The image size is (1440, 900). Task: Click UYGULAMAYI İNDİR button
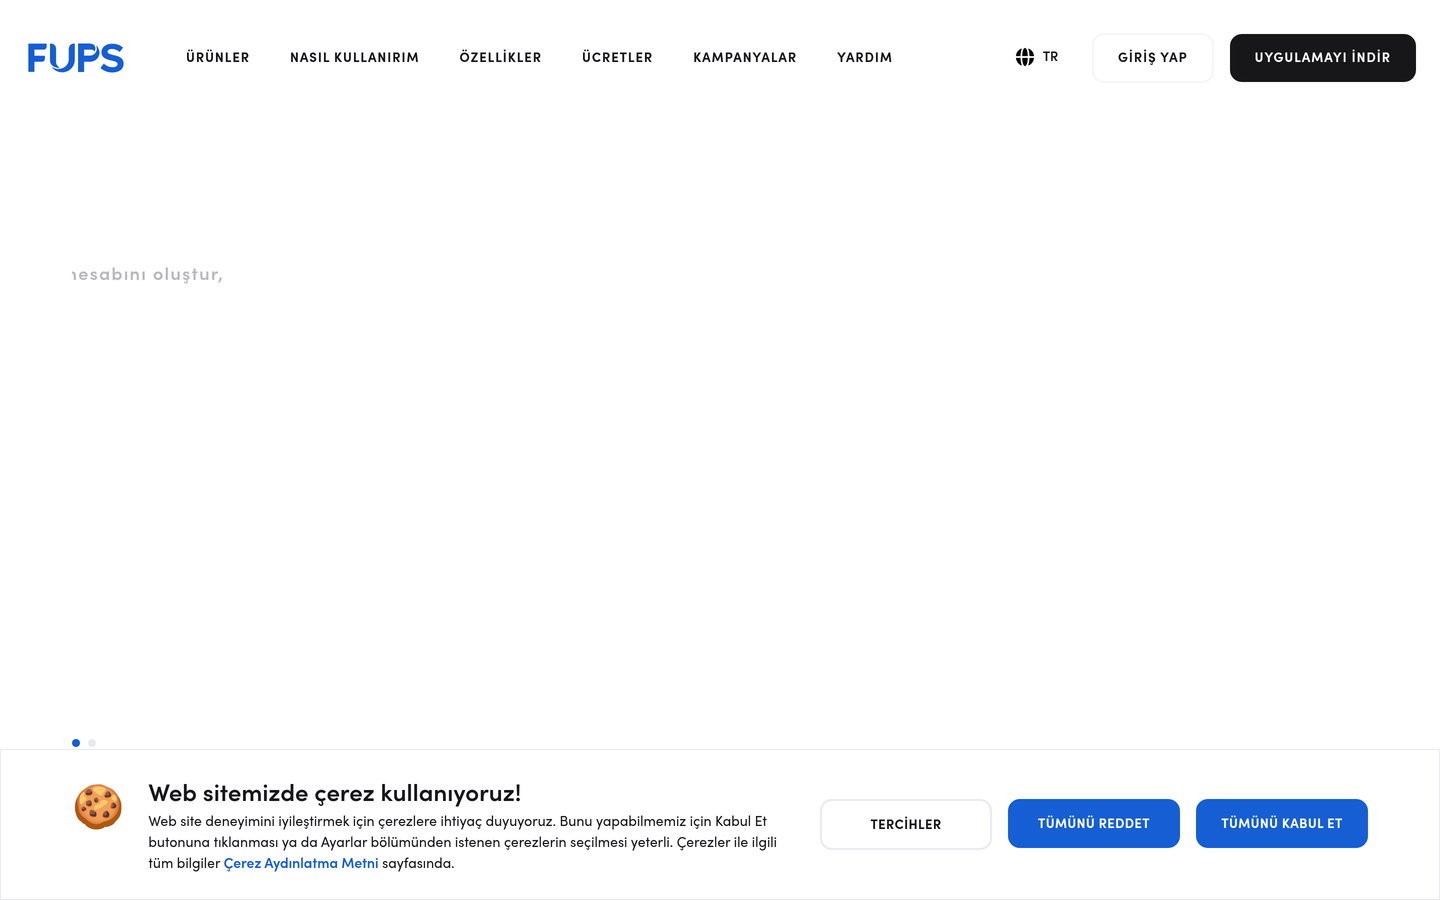(x=1322, y=58)
